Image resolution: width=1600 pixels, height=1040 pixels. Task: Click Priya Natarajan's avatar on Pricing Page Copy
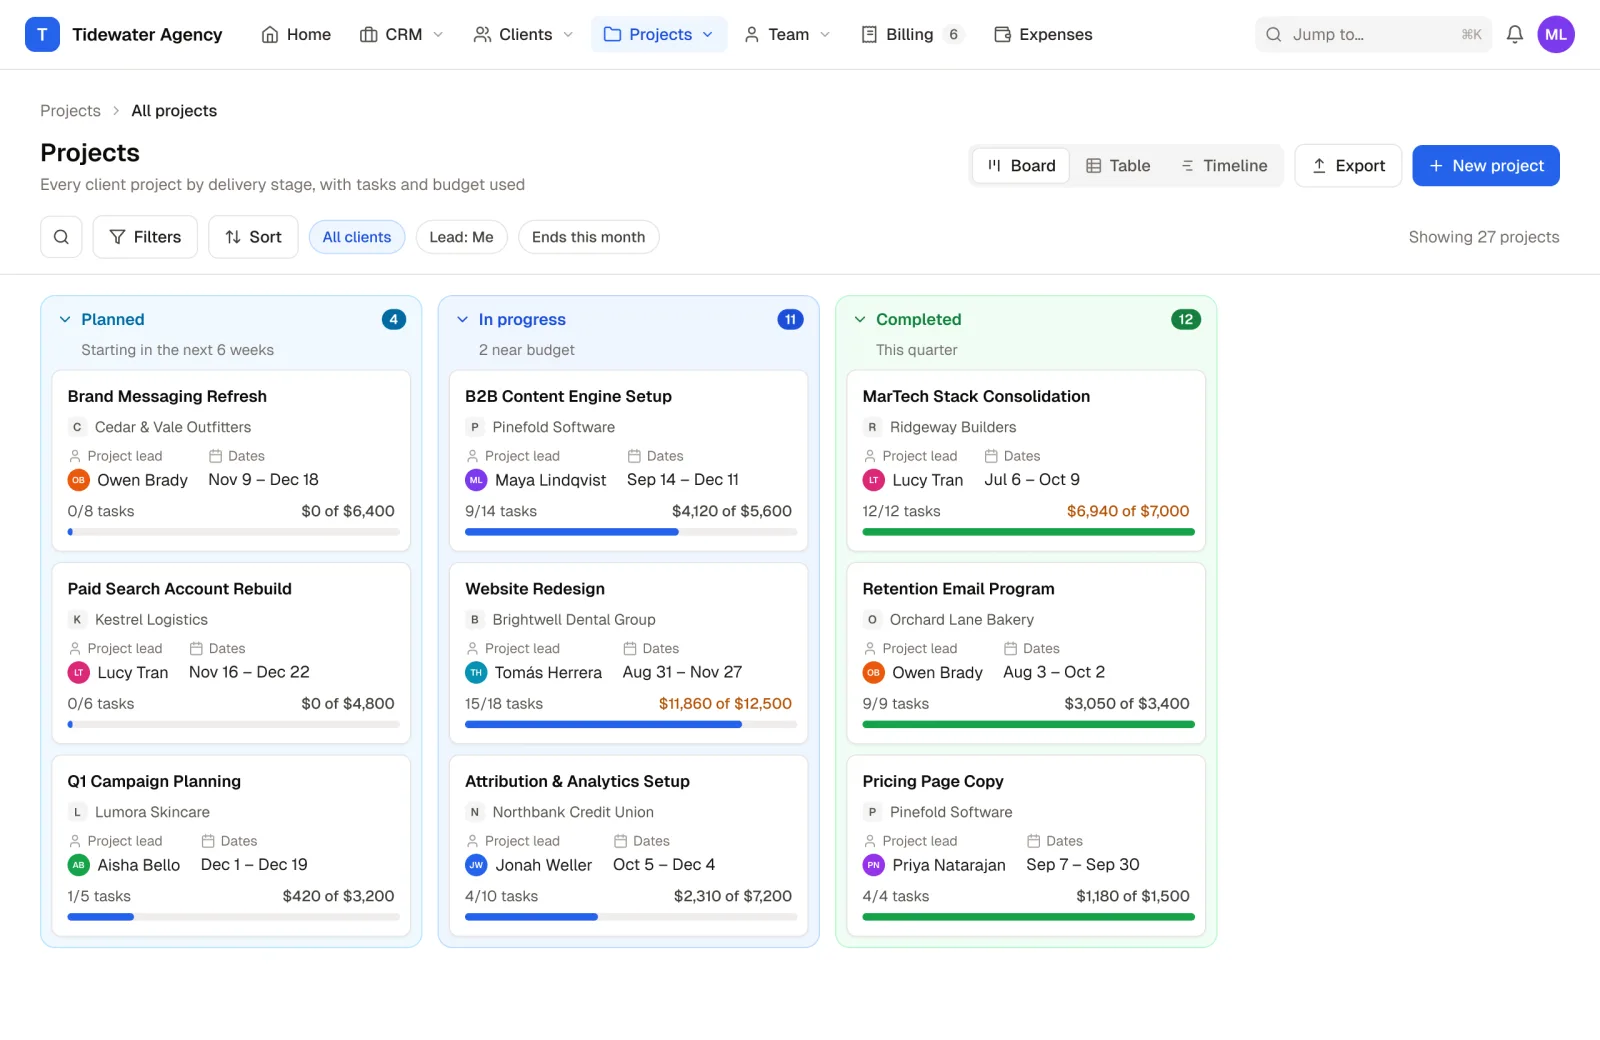874,865
